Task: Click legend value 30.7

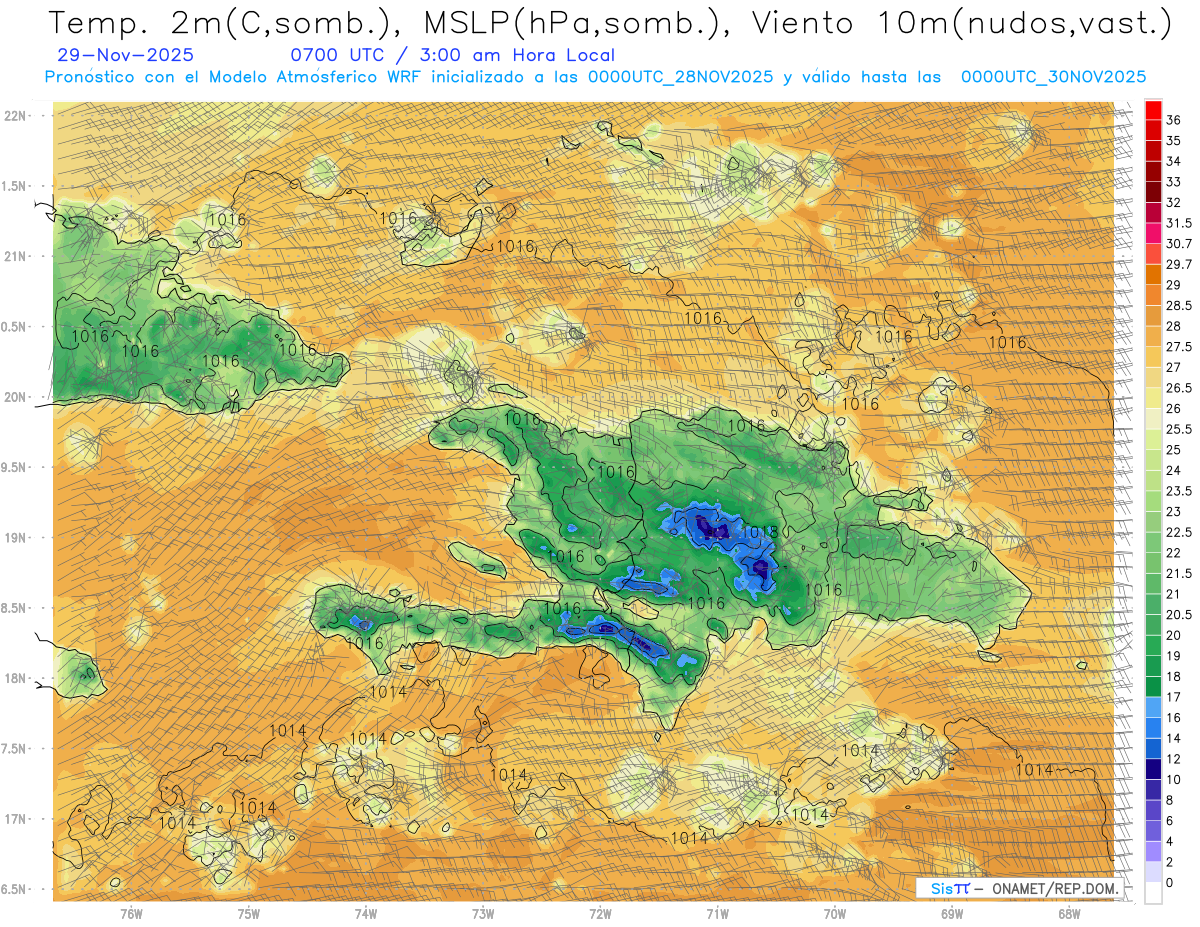Action: coord(1179,244)
